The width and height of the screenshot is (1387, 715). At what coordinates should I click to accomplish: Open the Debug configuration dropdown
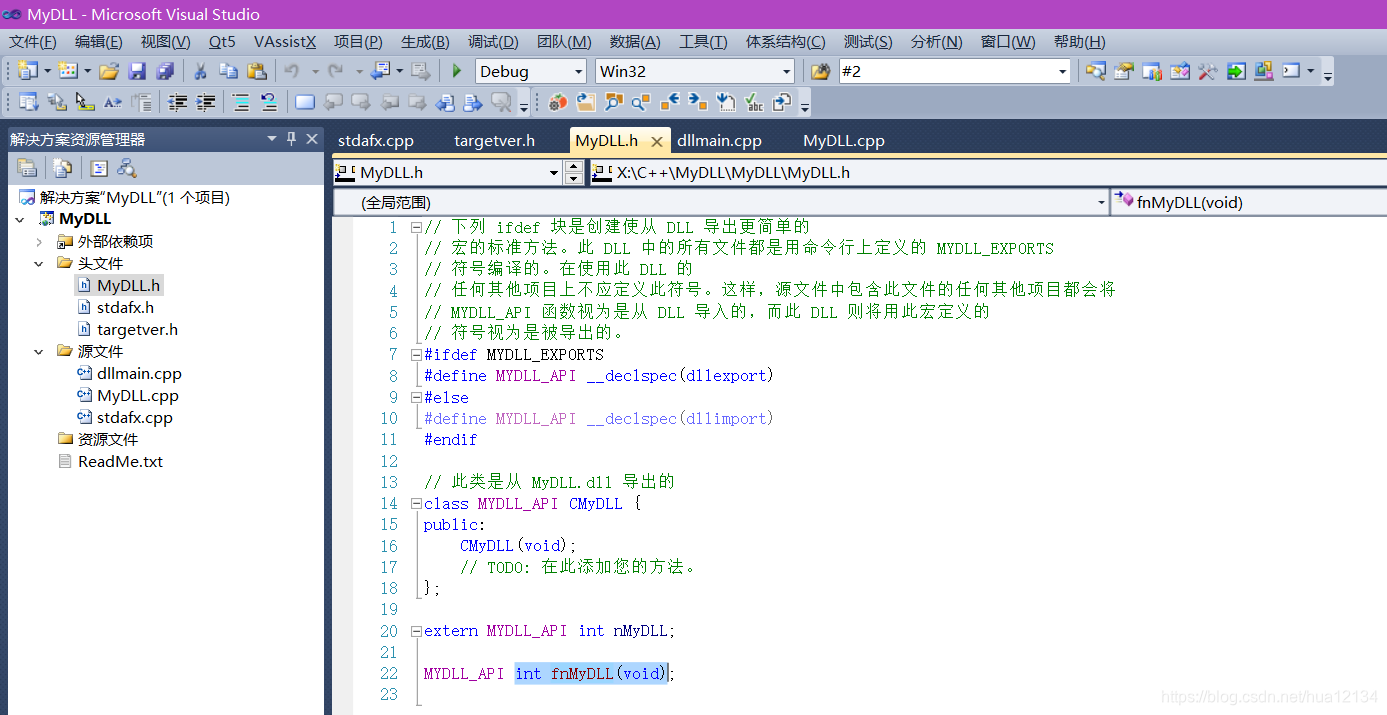[x=578, y=71]
